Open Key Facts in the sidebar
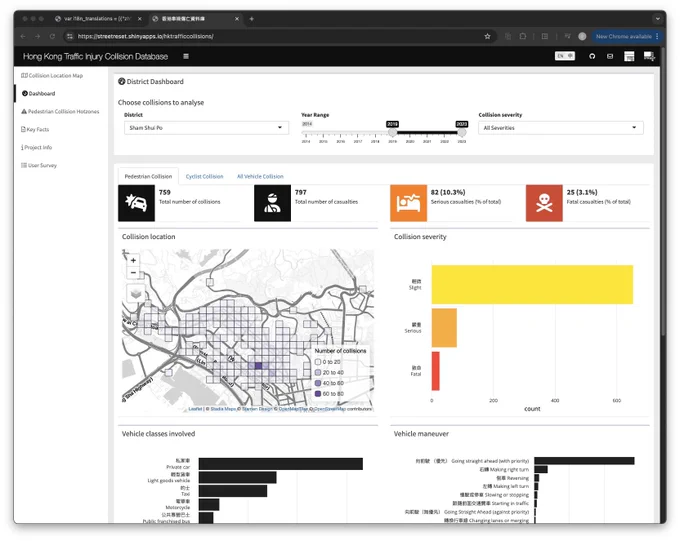Screen dimensions: 680x541 point(35,129)
